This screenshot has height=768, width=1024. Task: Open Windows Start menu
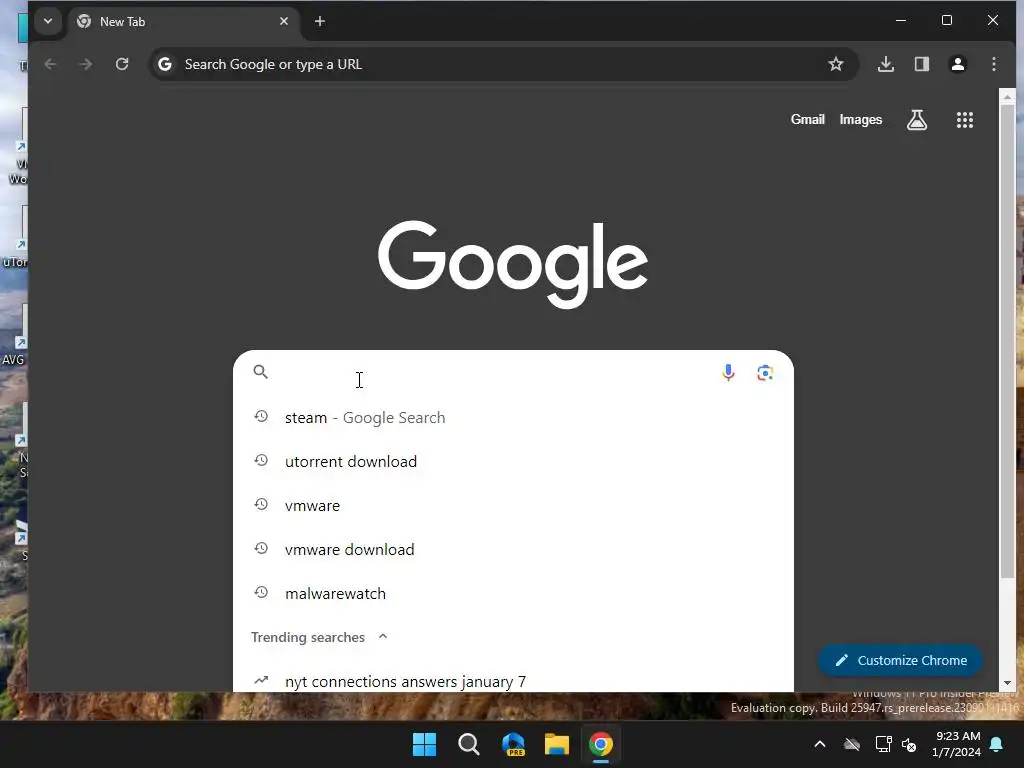coord(424,744)
